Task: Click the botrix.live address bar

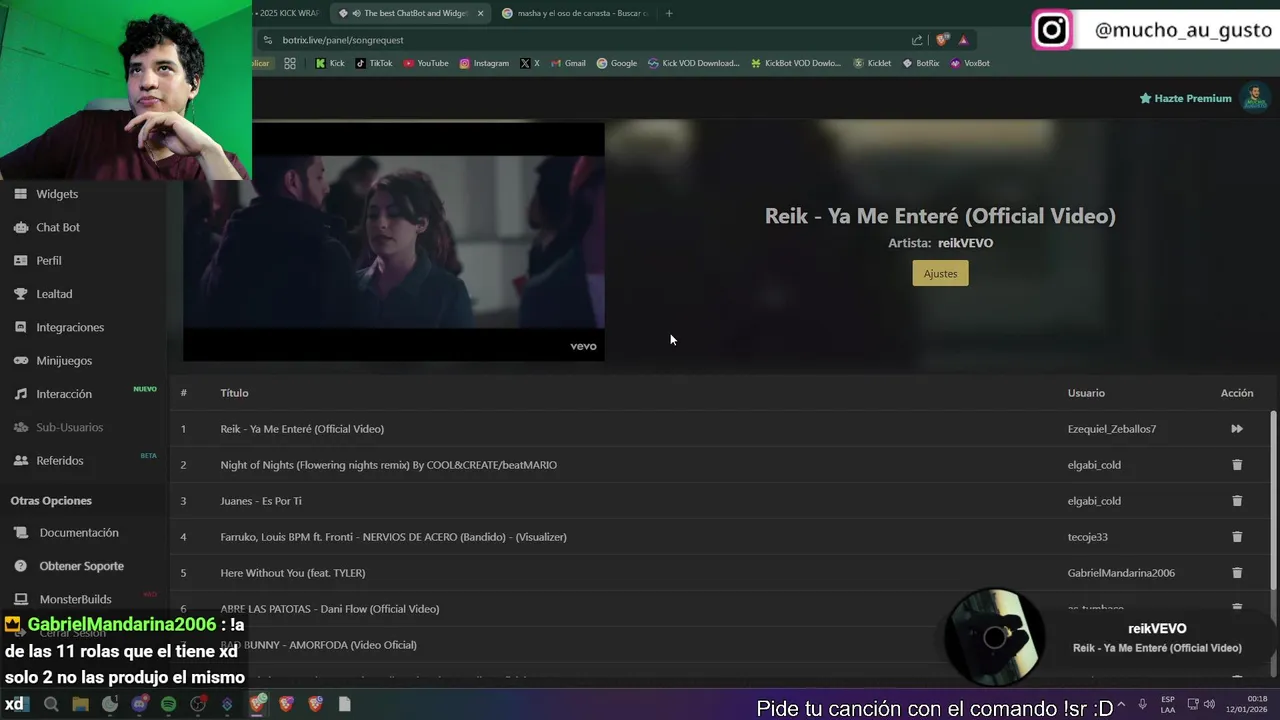Action: 590,40
